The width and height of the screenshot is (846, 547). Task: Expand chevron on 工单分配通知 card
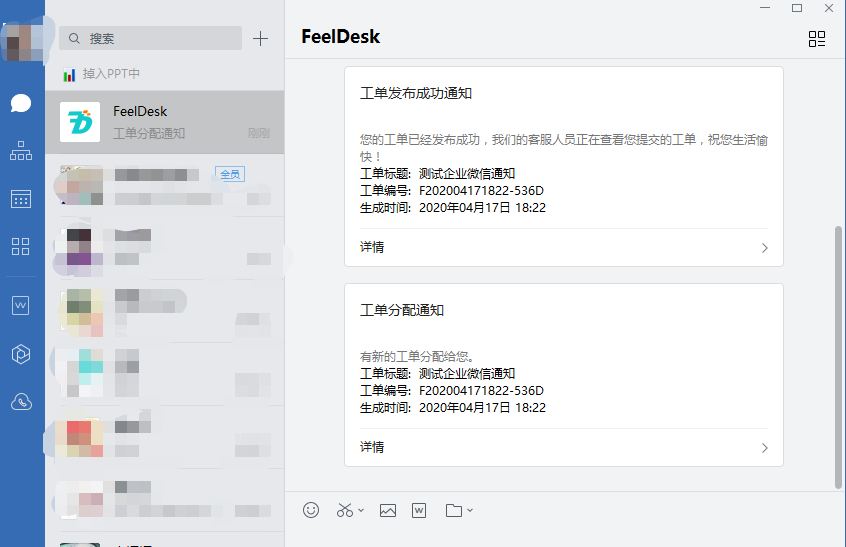tap(765, 448)
